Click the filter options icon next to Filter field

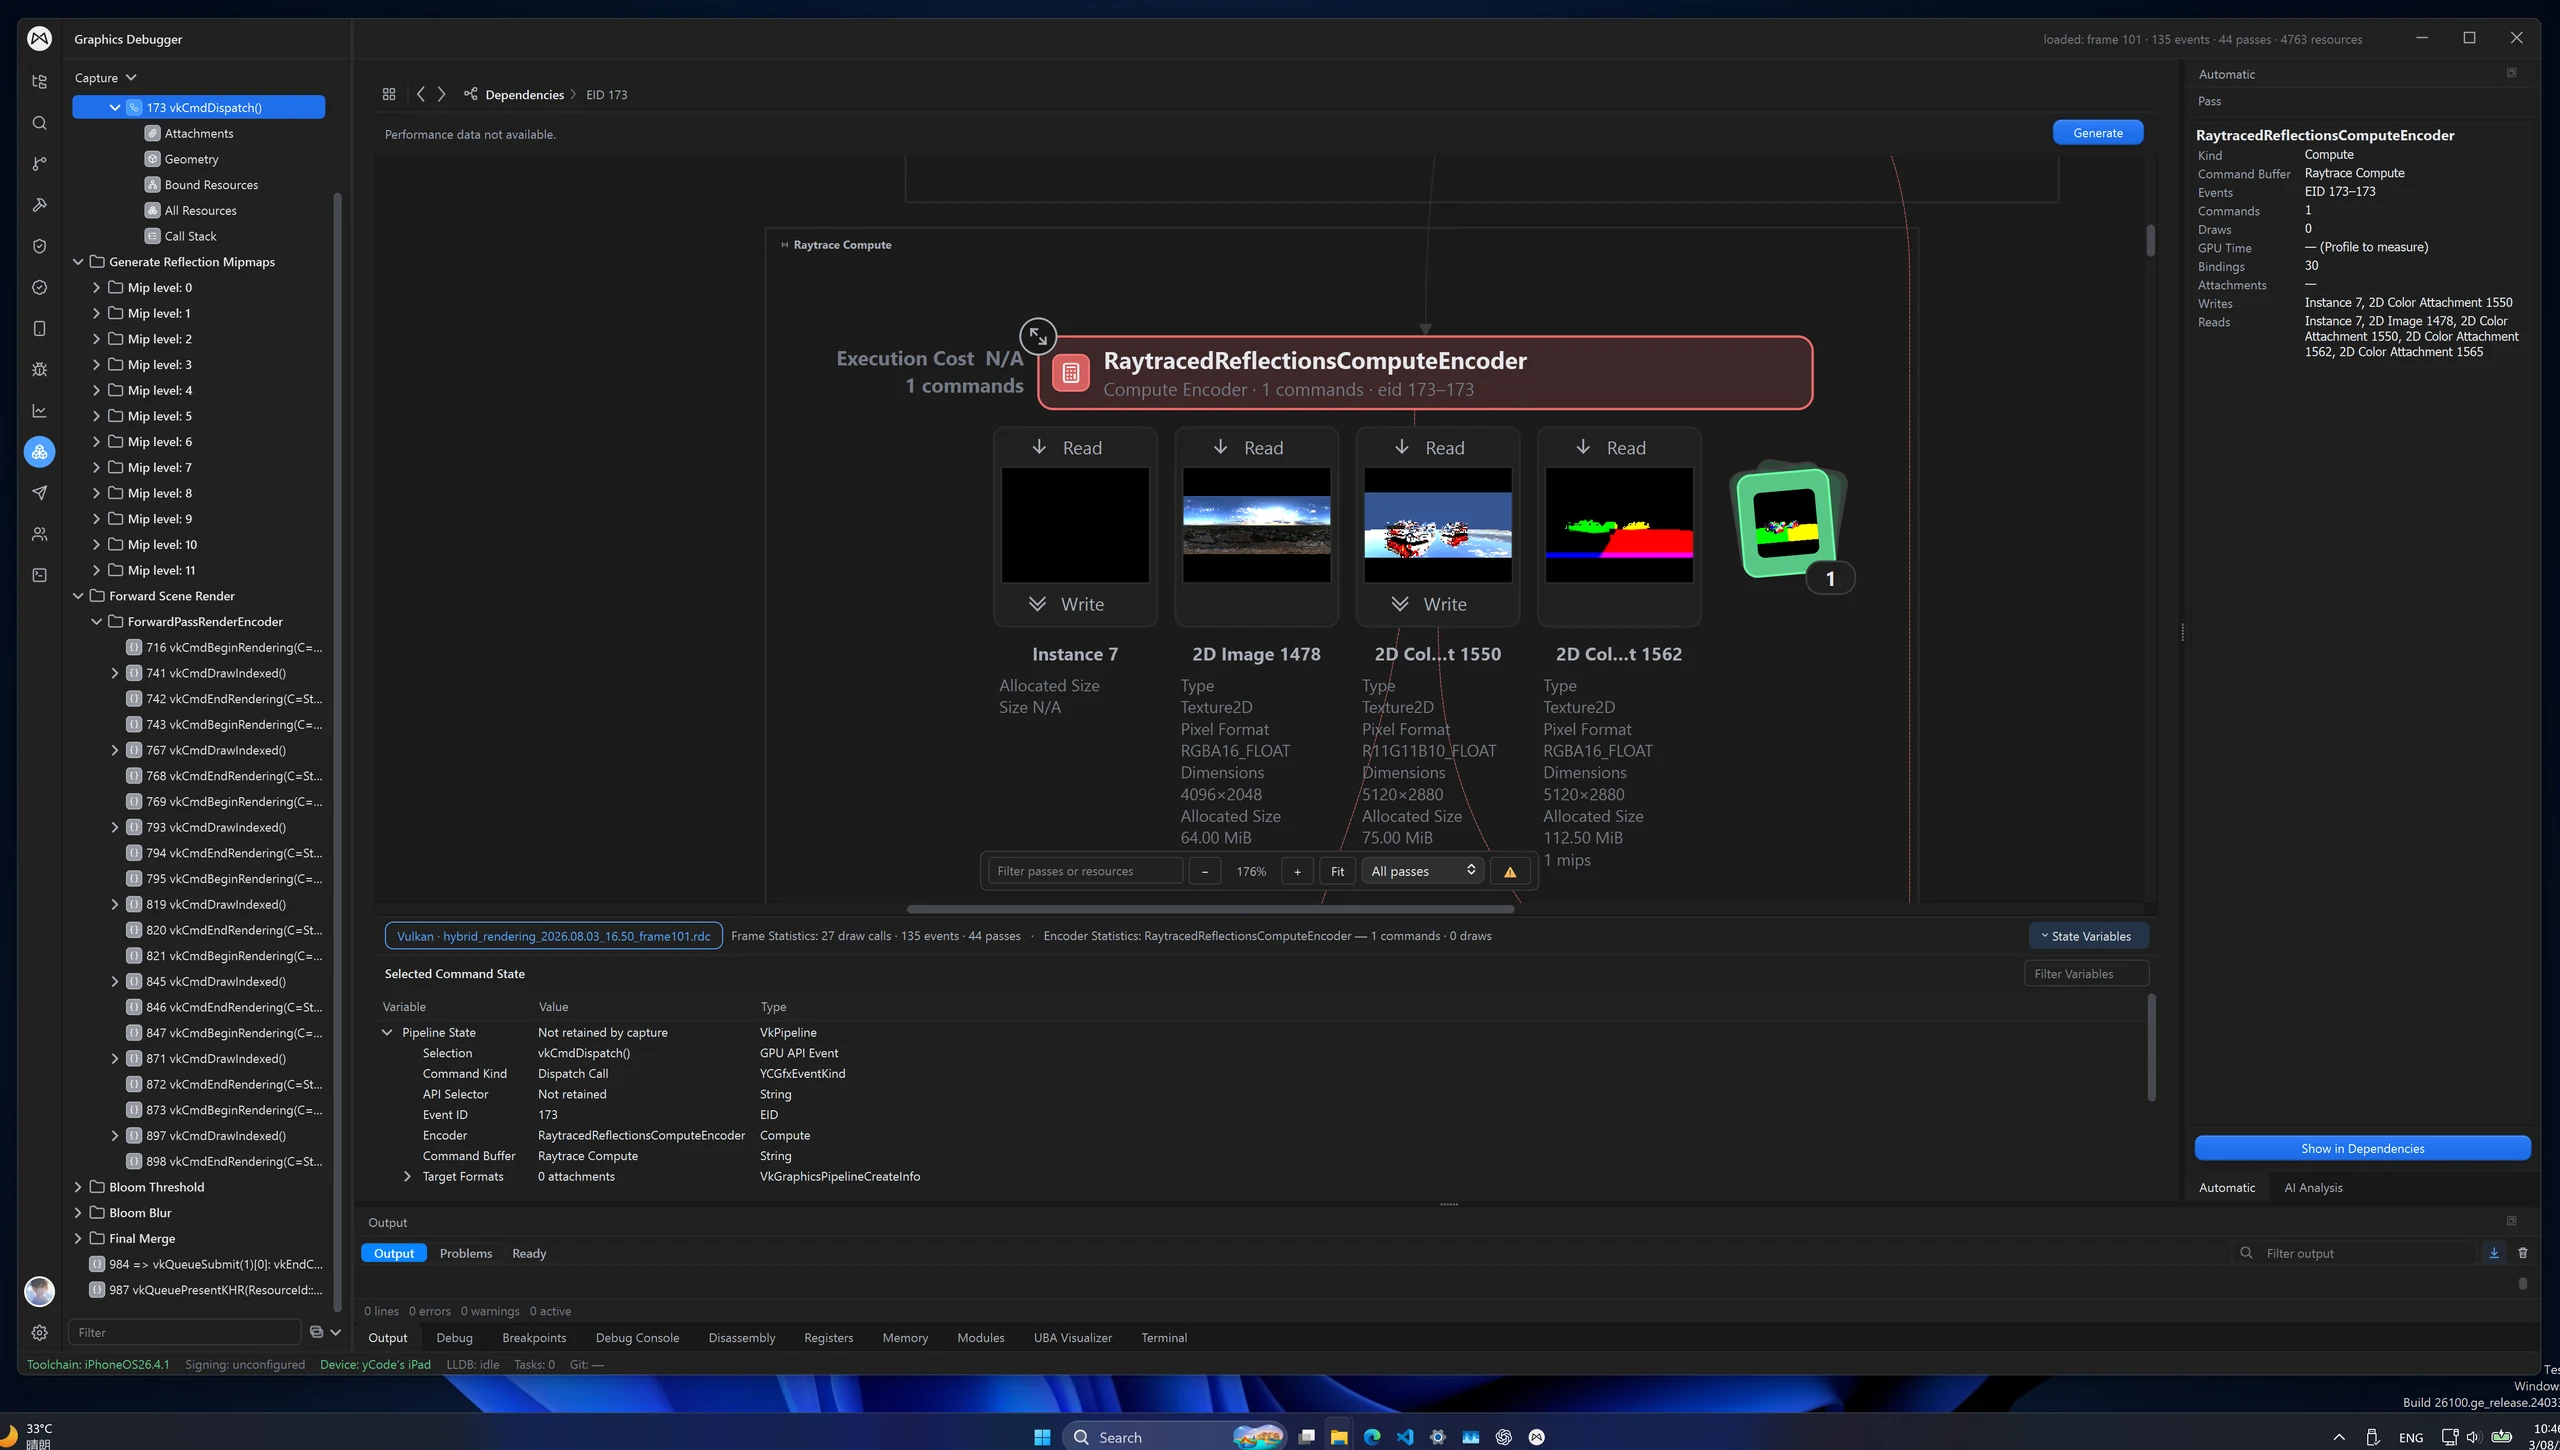pos(316,1332)
